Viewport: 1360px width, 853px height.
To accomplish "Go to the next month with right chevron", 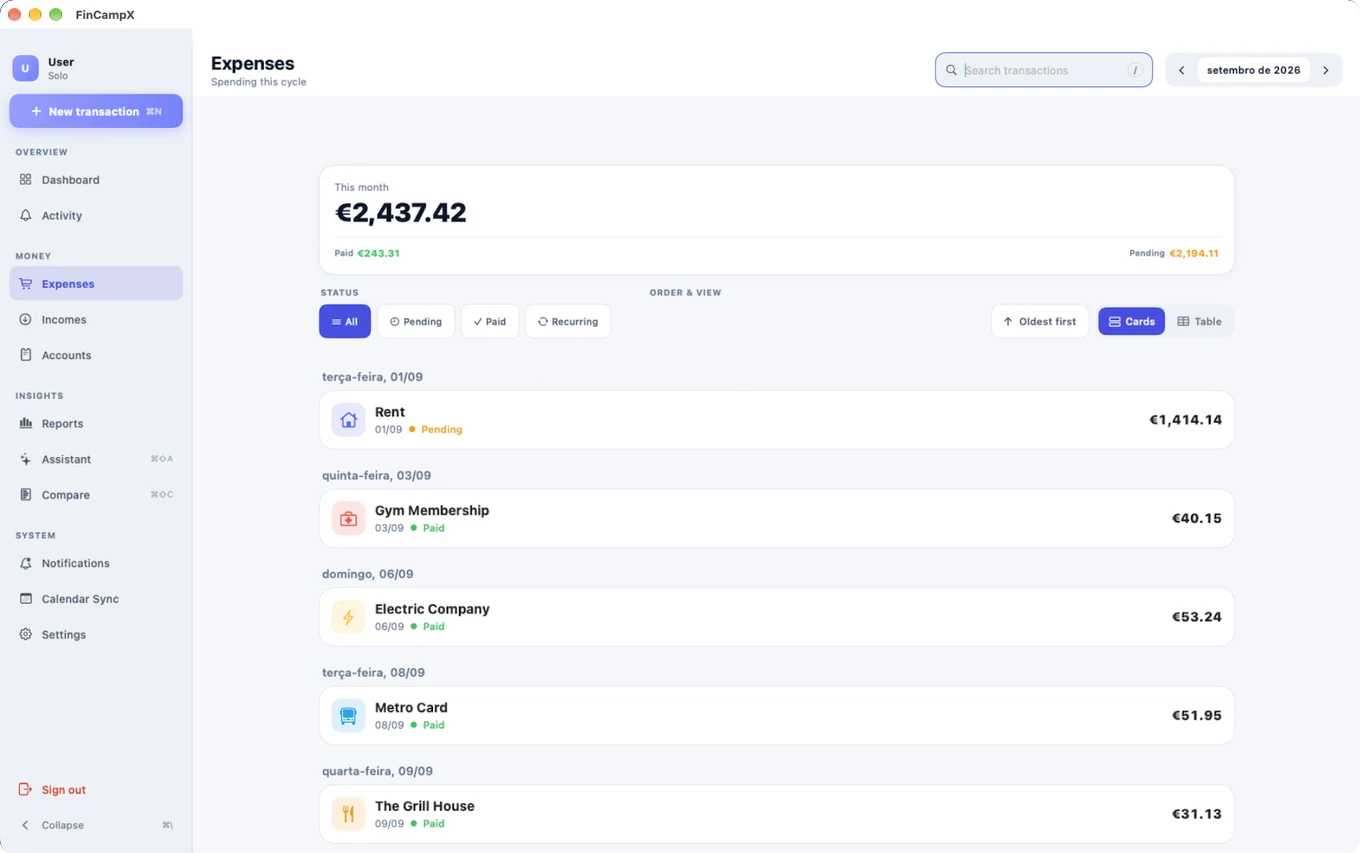I will point(1326,70).
